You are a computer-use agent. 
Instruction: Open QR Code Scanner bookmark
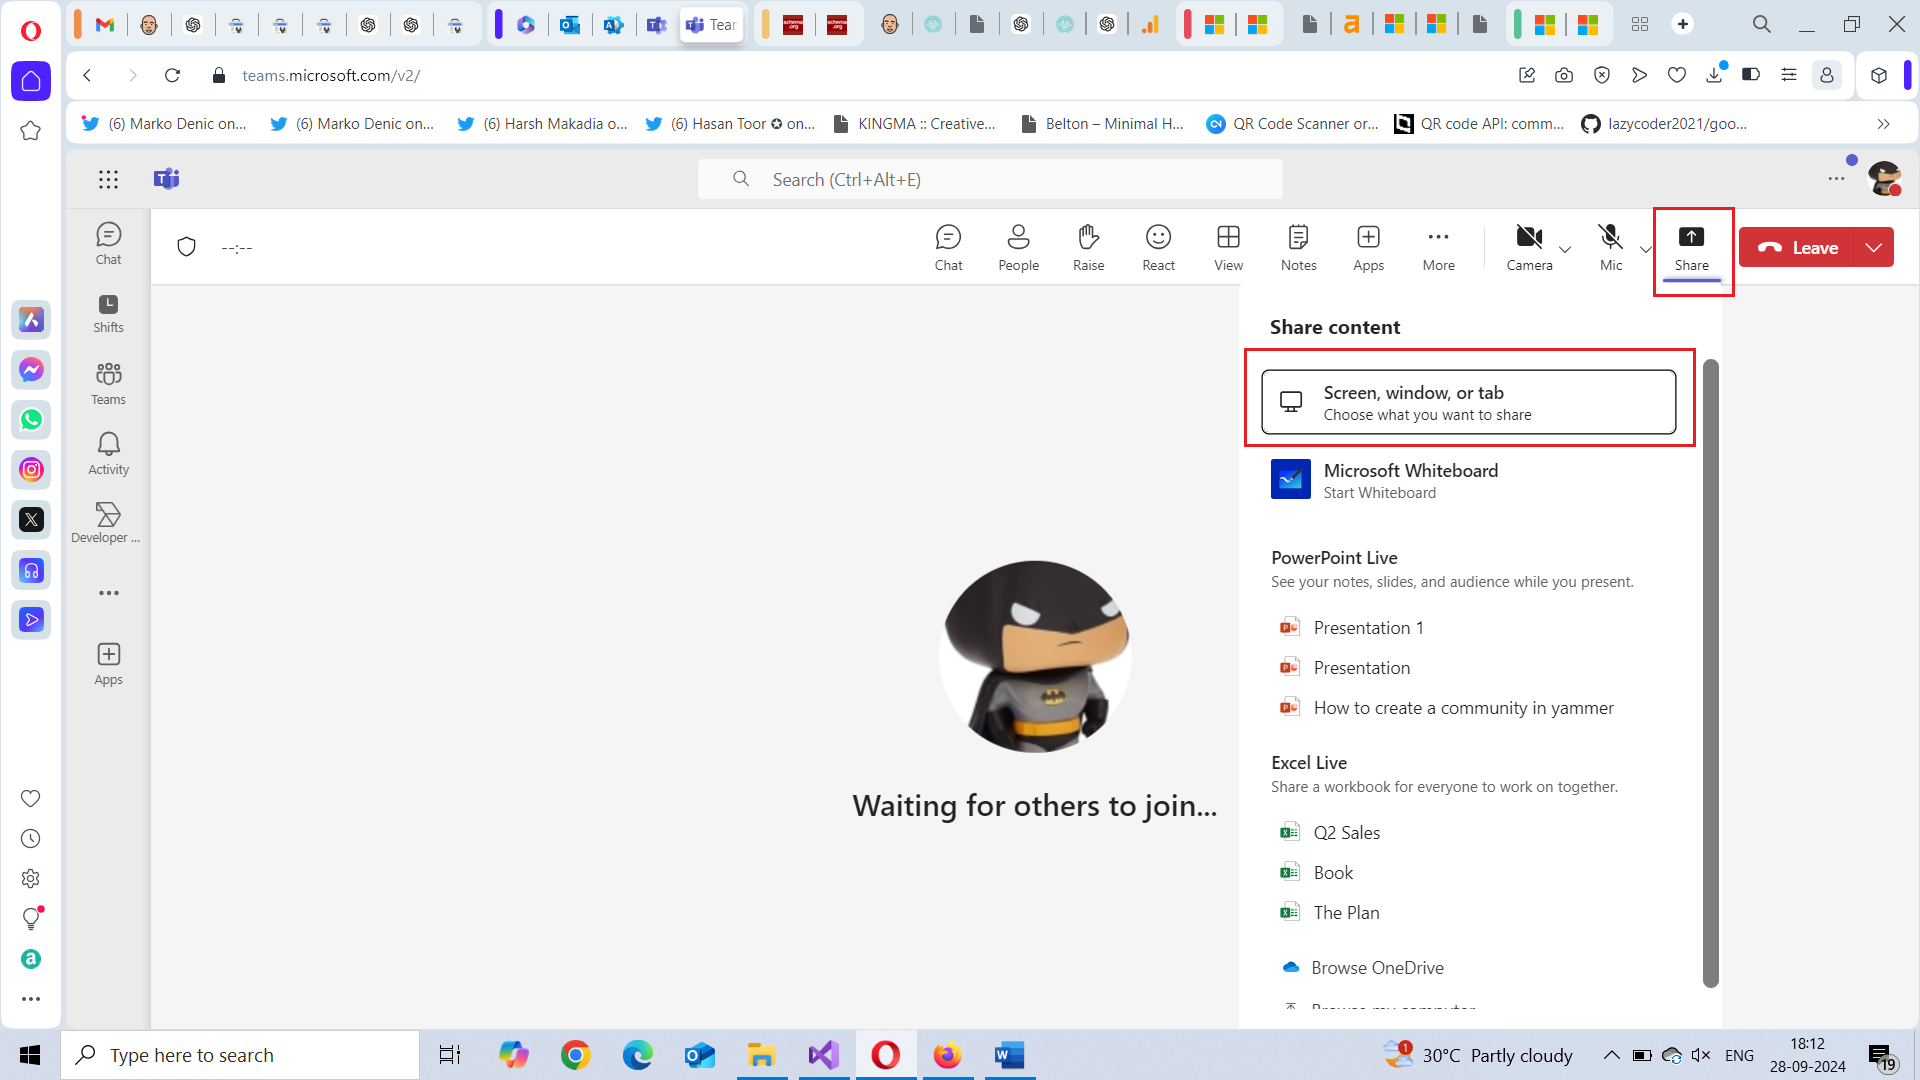click(x=1292, y=124)
